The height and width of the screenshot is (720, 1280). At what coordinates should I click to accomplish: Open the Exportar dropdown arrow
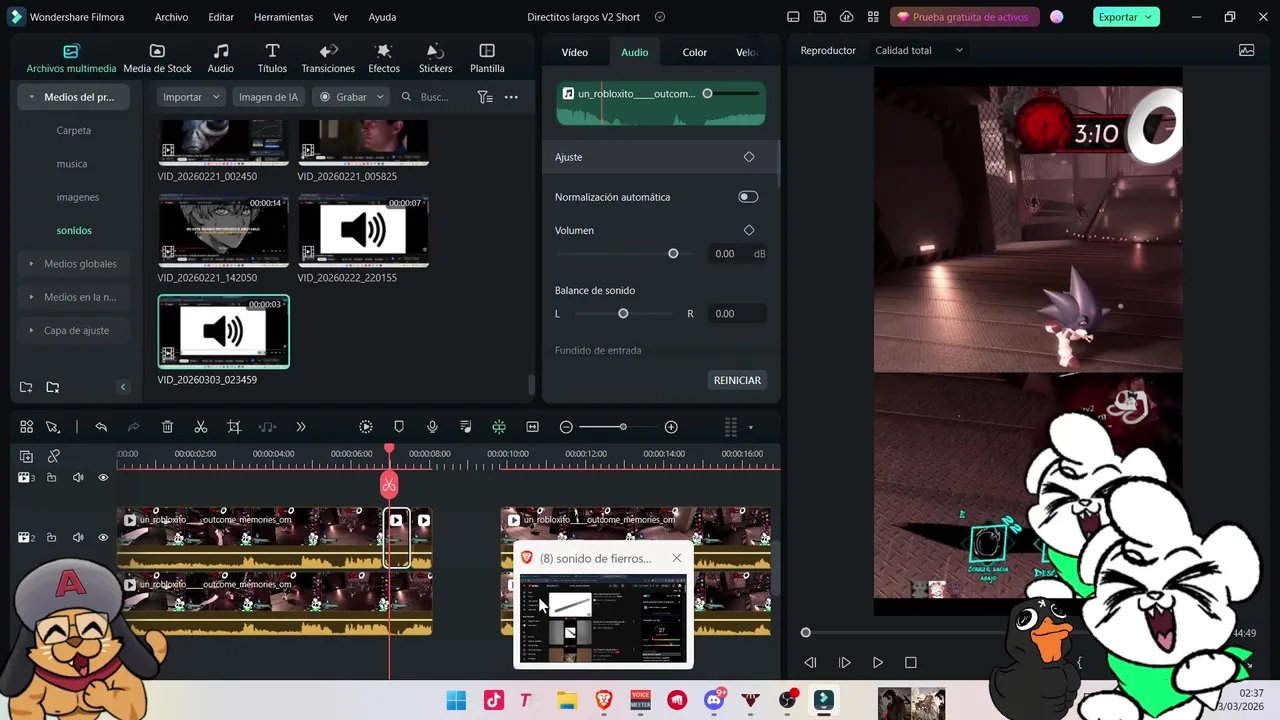(x=1150, y=17)
